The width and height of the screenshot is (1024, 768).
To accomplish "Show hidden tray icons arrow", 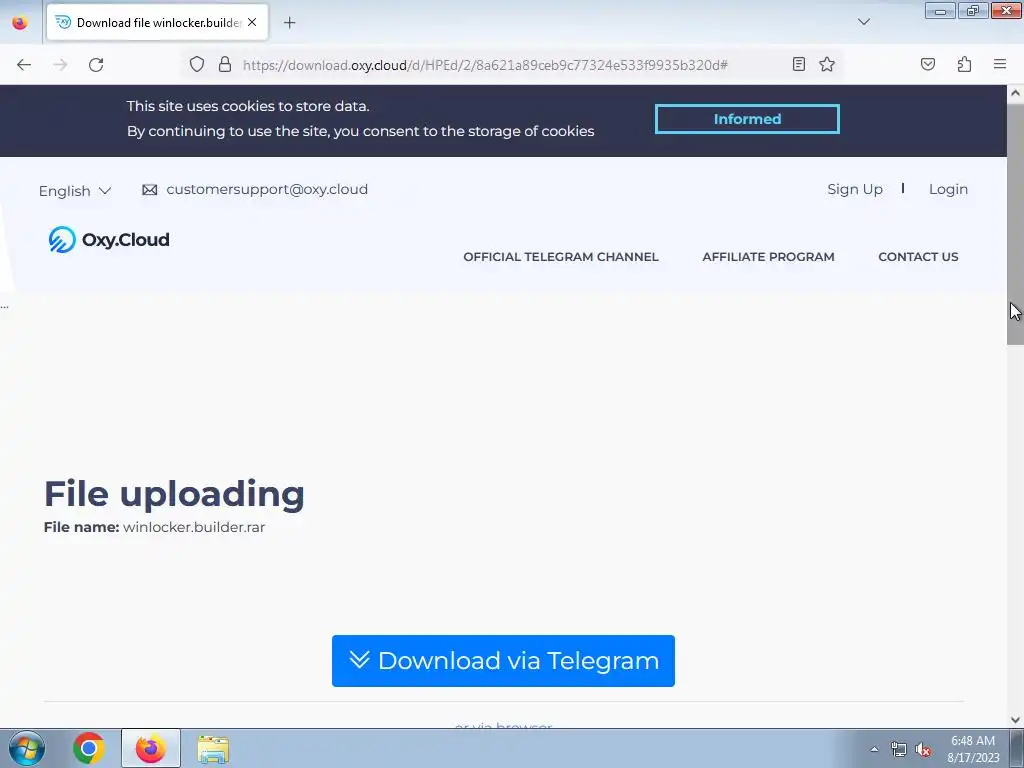I will click(x=874, y=749).
